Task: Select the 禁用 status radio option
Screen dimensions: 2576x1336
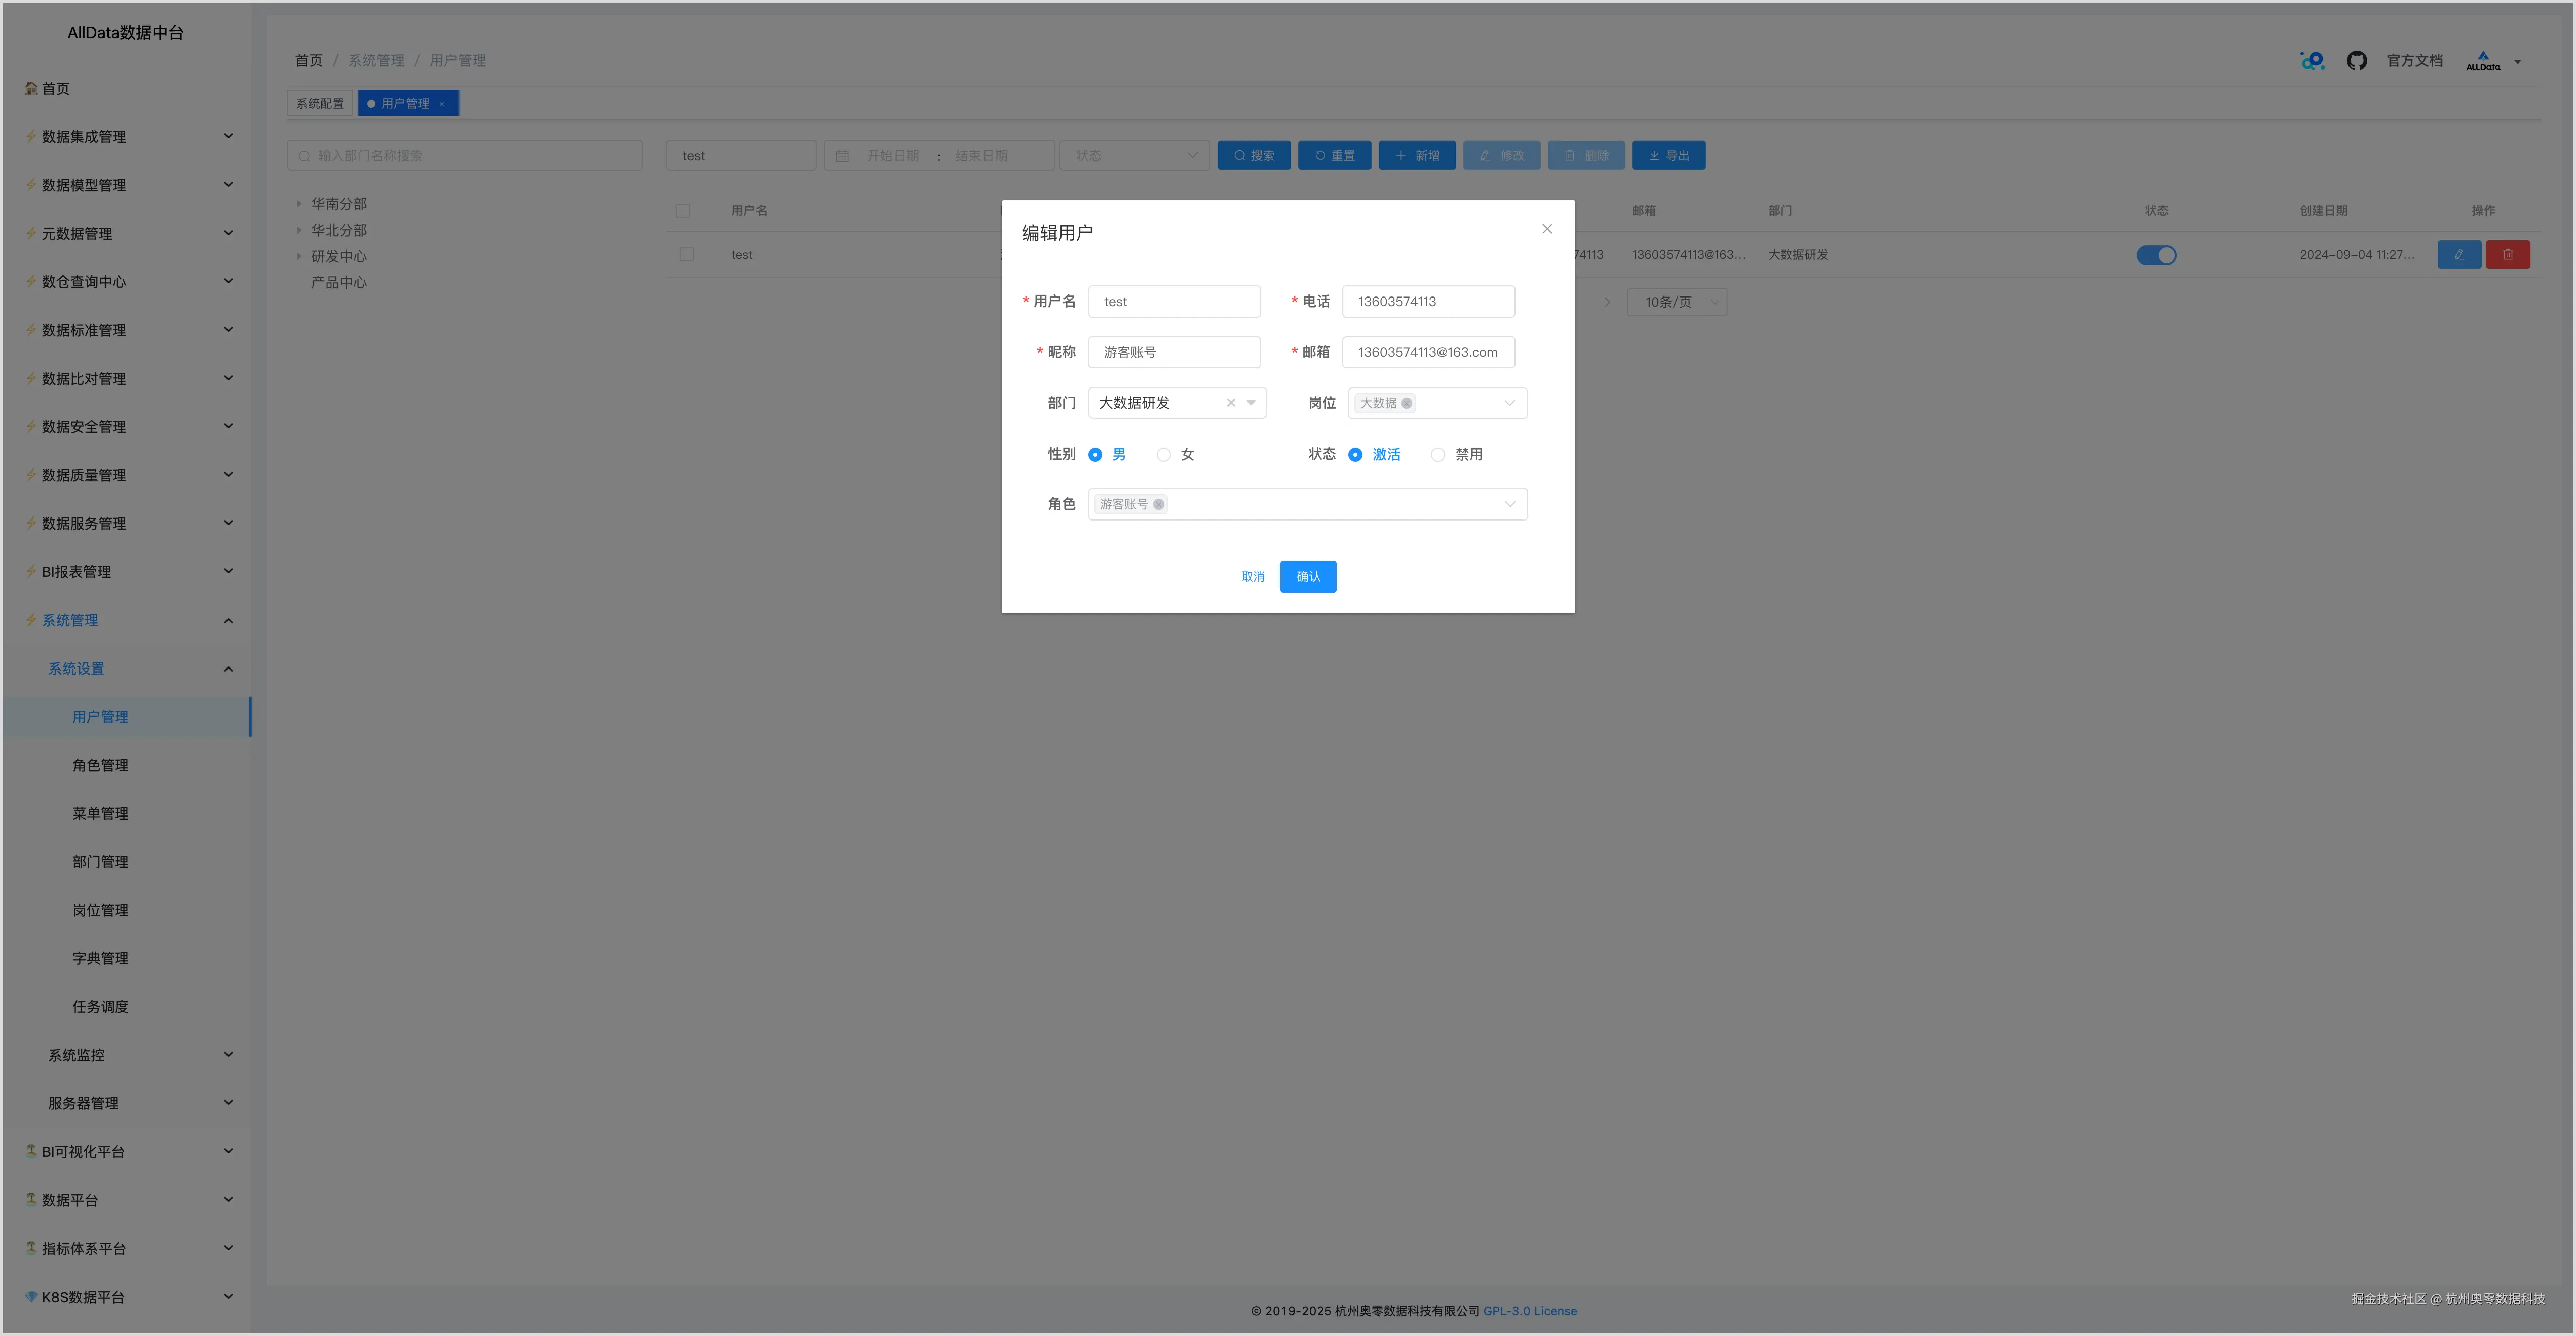Action: (x=1438, y=454)
